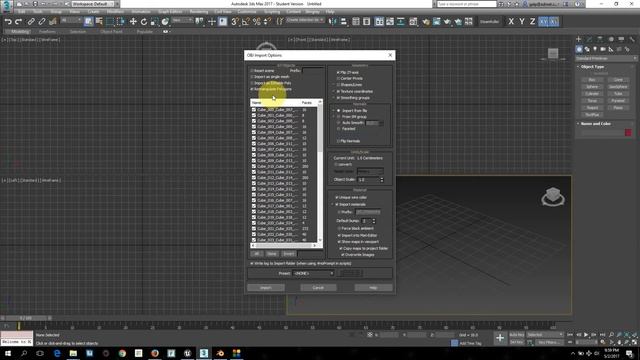
Task: Restrict transform to the Y axis
Action: (522, 22)
